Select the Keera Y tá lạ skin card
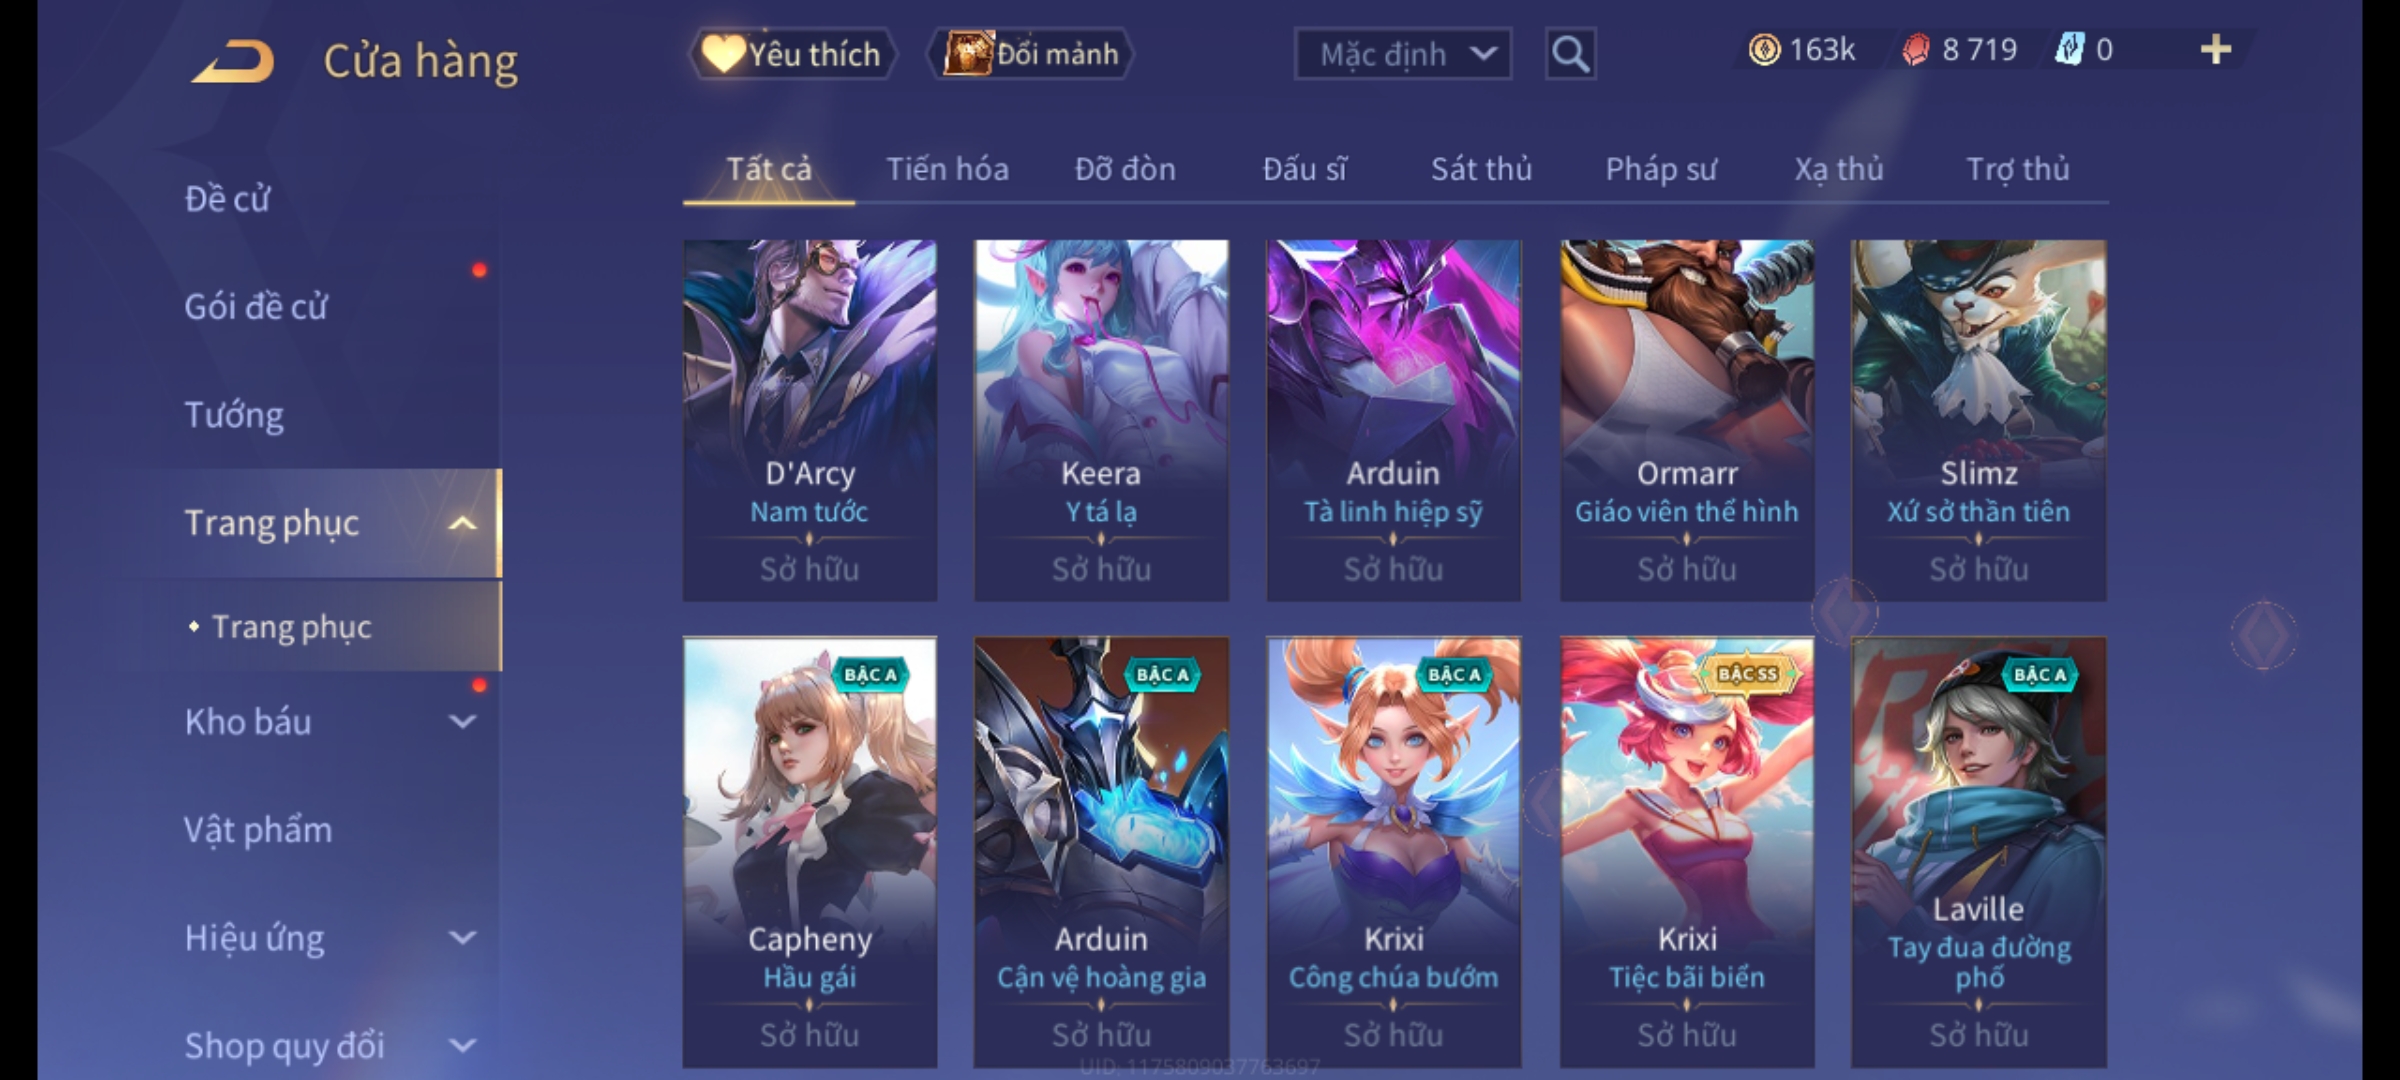 pyautogui.click(x=1101, y=420)
